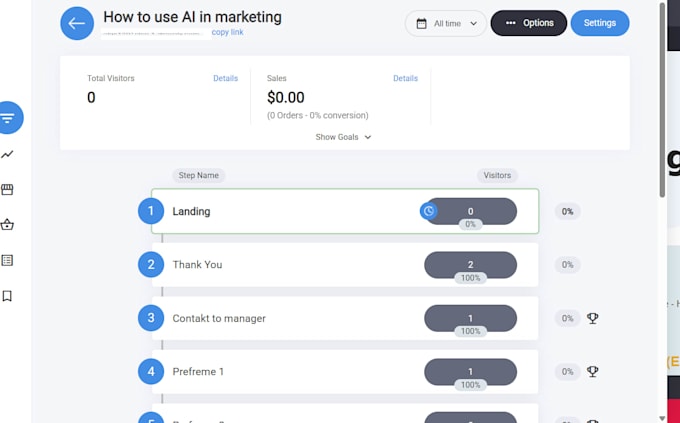The image size is (680, 423).
Task: Click step number 3 circle
Action: pos(151,318)
